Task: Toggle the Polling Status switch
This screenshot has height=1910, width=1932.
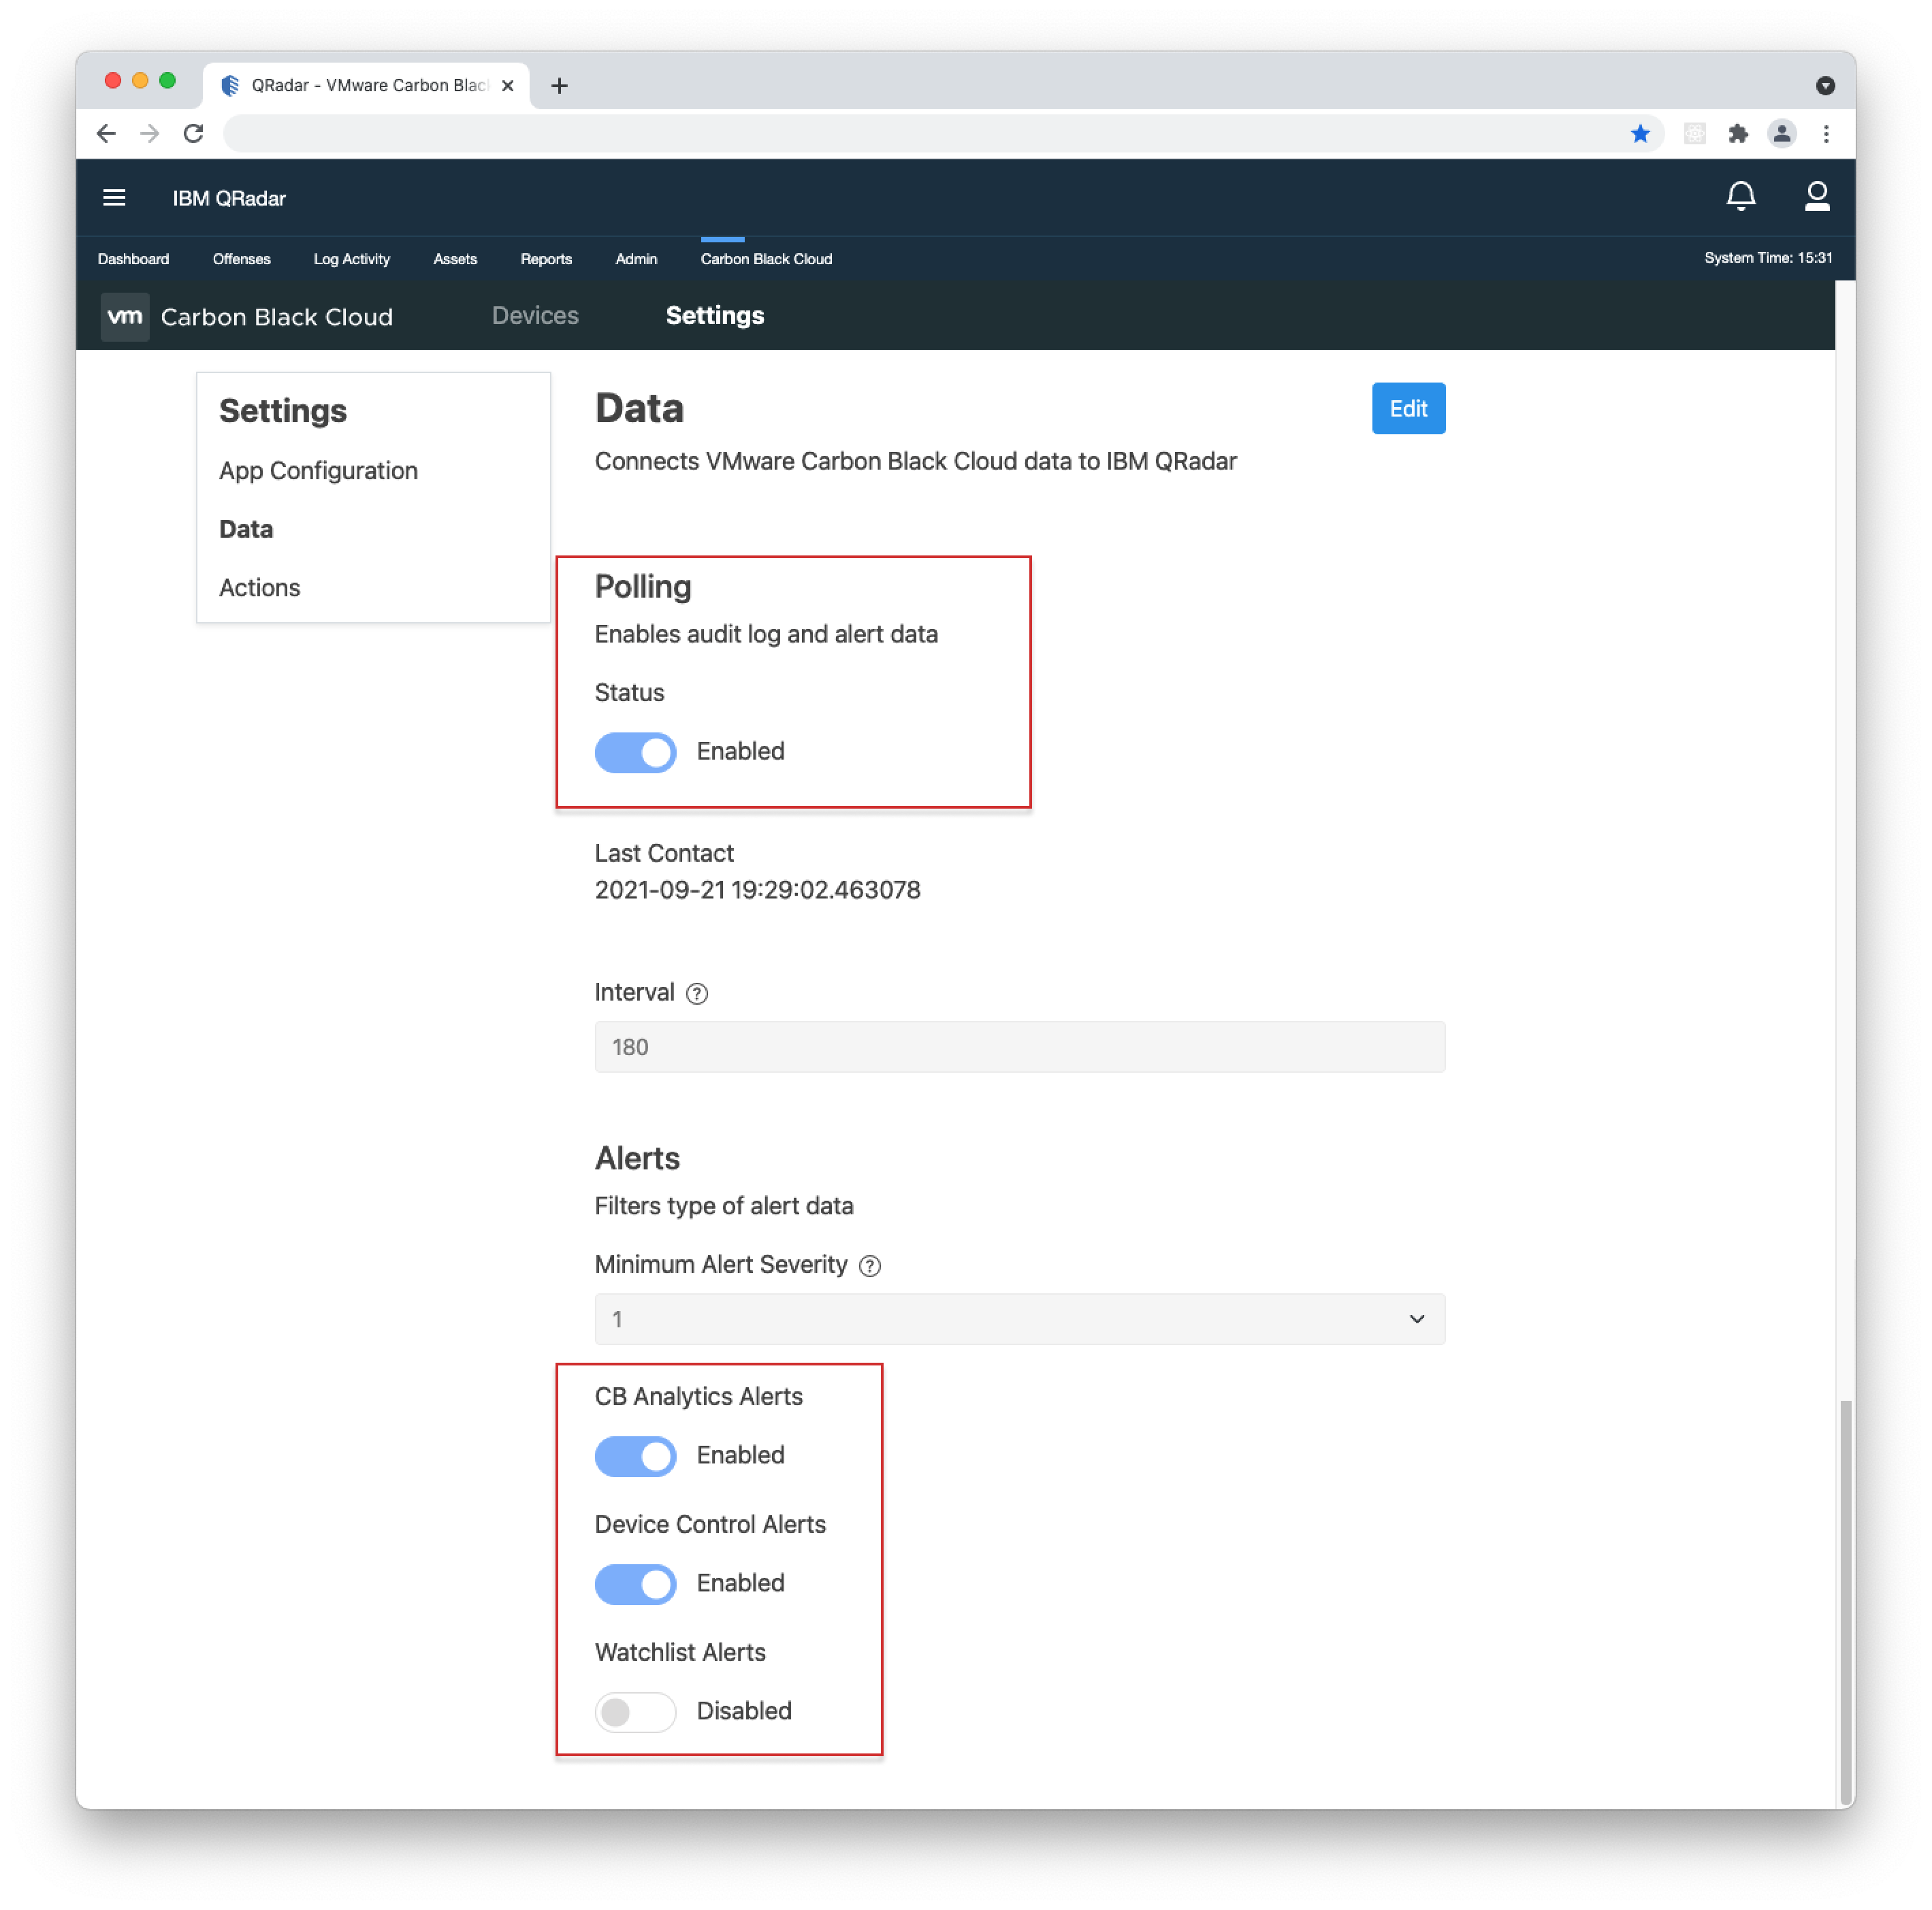Action: (635, 752)
